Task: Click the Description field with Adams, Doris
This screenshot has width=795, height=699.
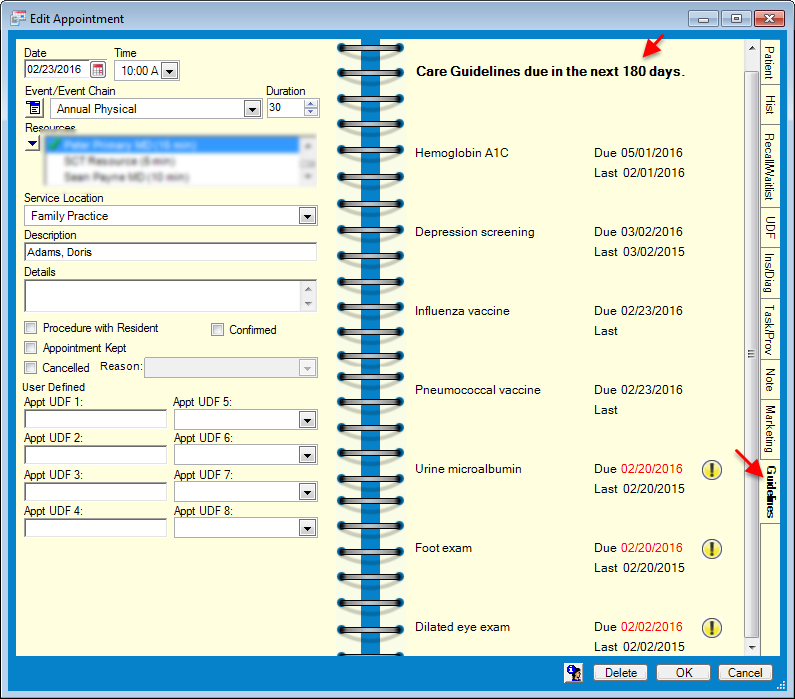Action: [x=170, y=252]
